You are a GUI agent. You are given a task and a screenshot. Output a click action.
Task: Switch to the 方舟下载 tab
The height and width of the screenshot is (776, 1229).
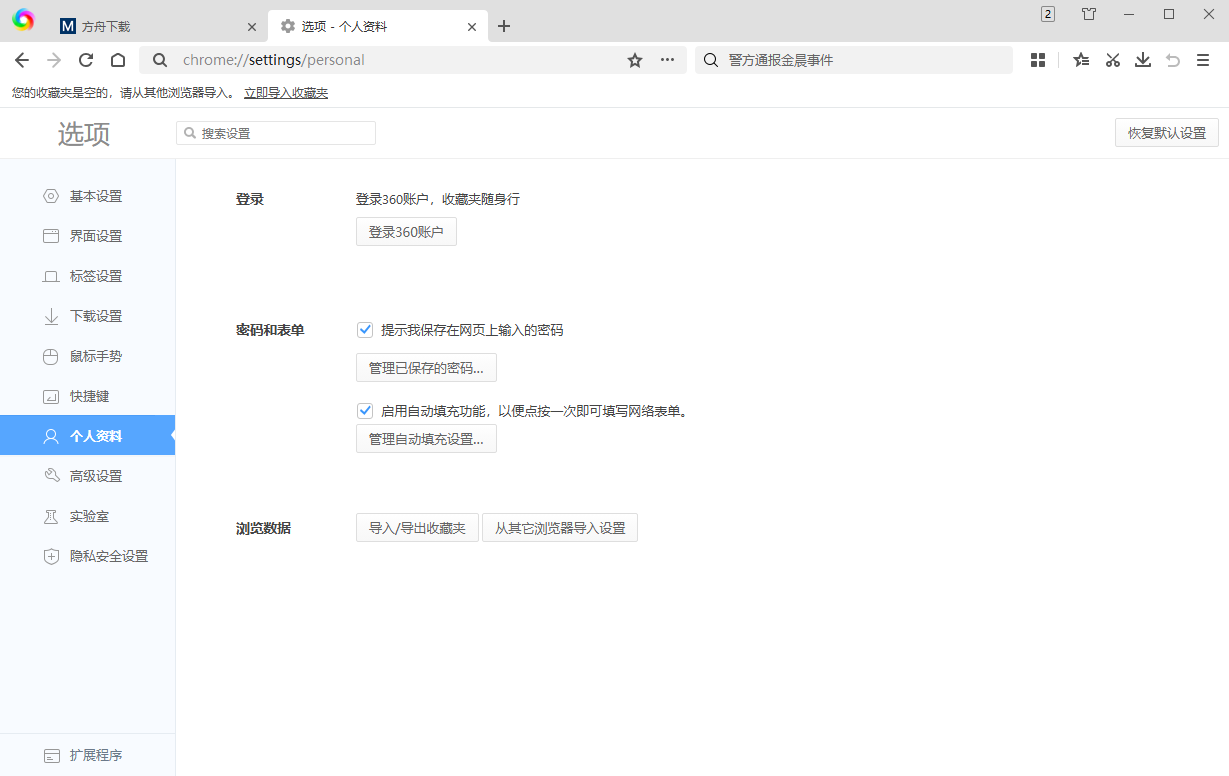[148, 26]
